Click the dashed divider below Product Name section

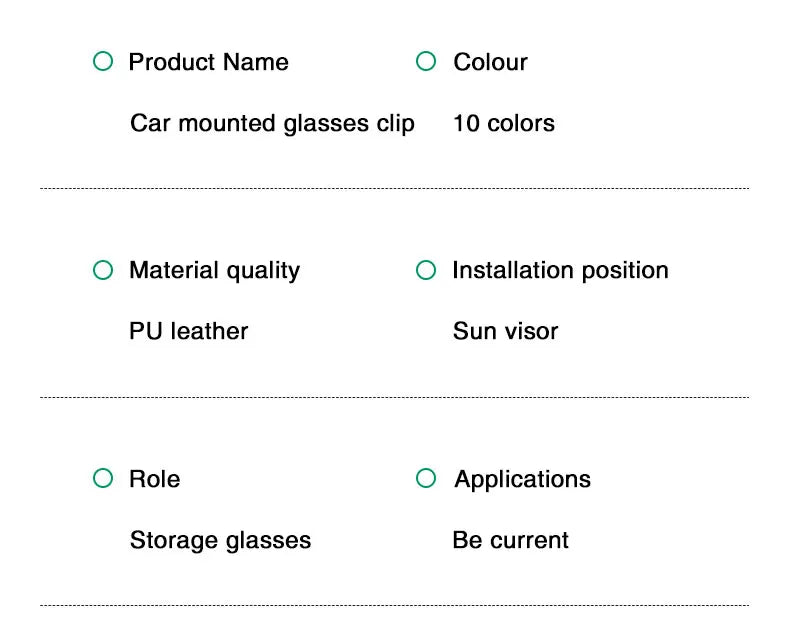[394, 188]
